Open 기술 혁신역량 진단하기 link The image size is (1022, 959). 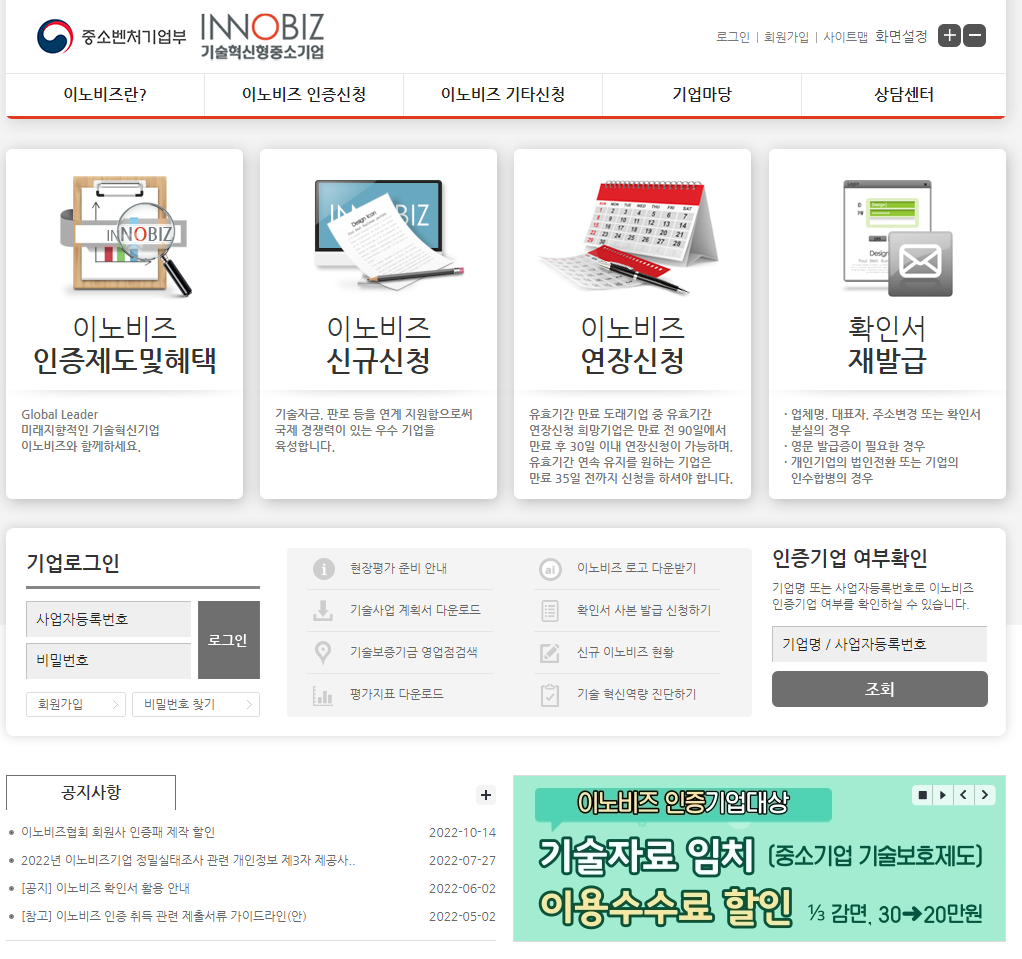coord(636,694)
